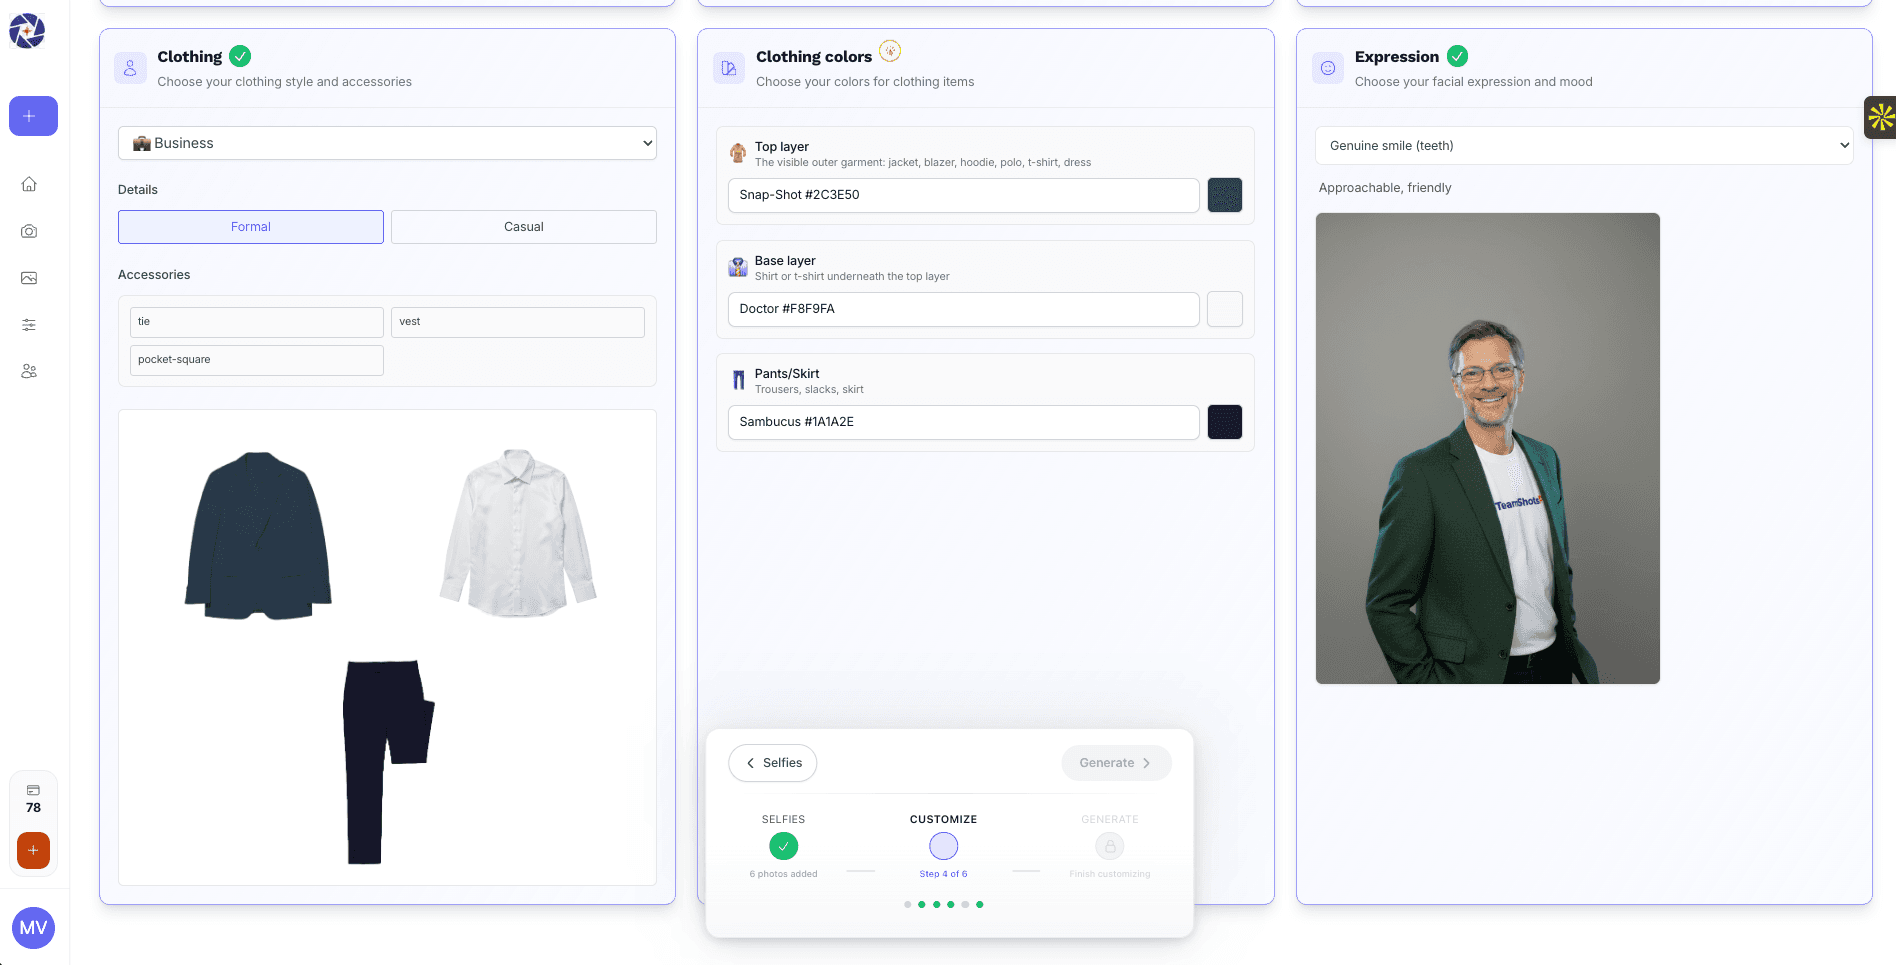Toggle the pocket-square accessory
This screenshot has width=1896, height=965.
[x=256, y=360]
